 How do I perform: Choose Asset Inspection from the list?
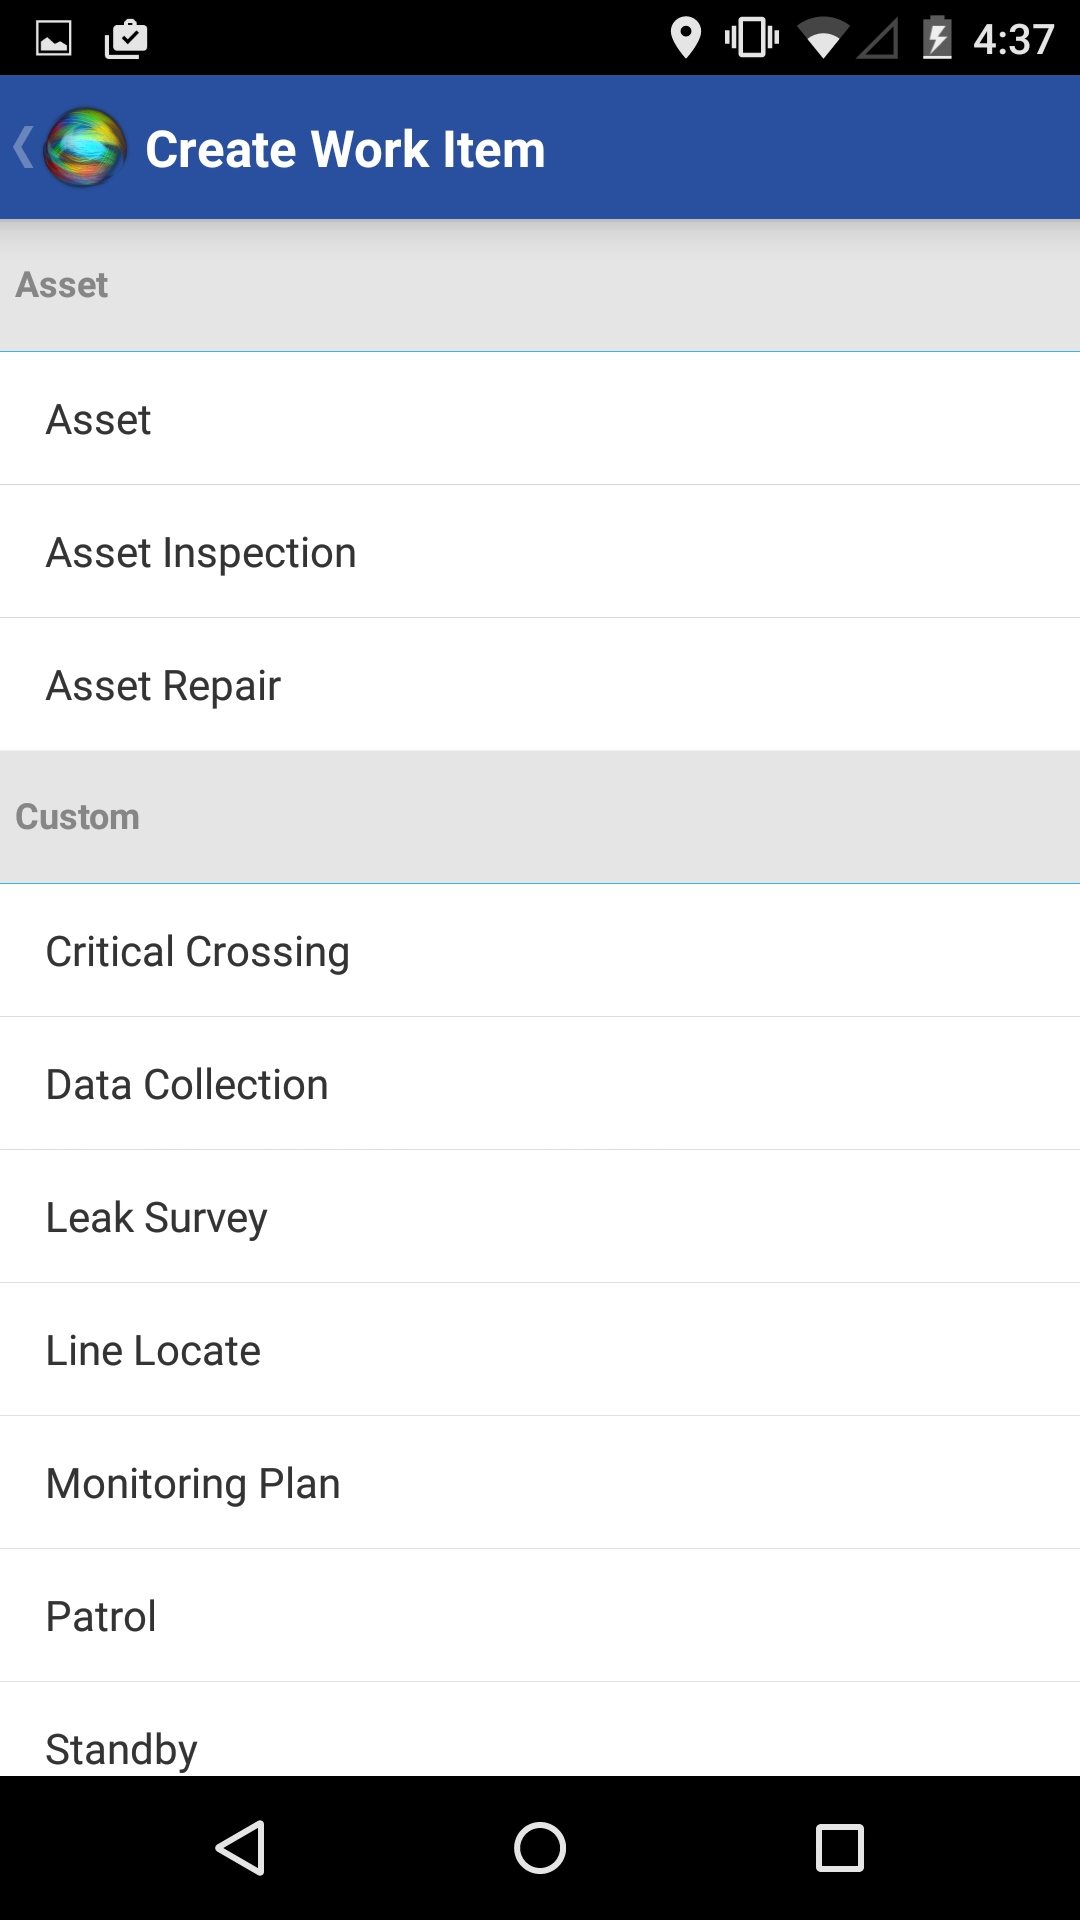click(540, 551)
